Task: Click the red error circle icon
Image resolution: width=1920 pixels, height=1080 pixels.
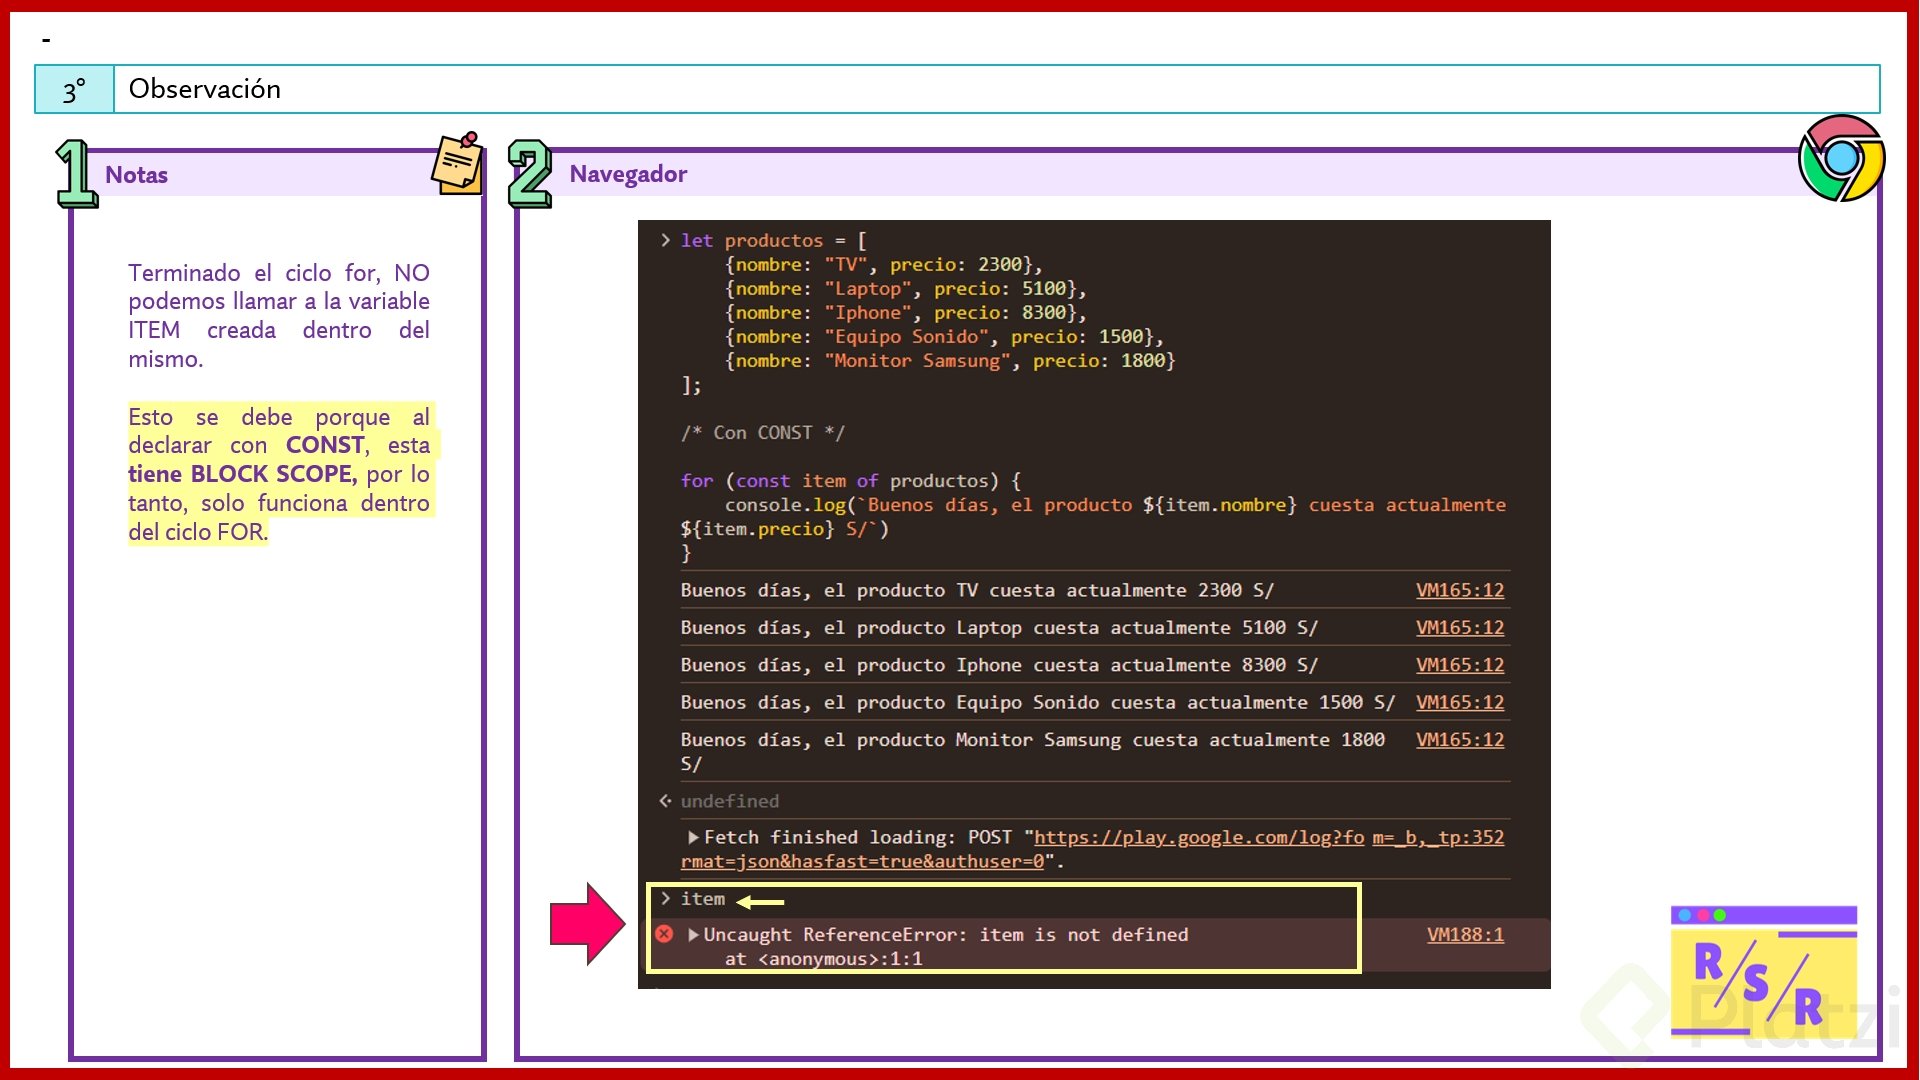Action: tap(664, 934)
